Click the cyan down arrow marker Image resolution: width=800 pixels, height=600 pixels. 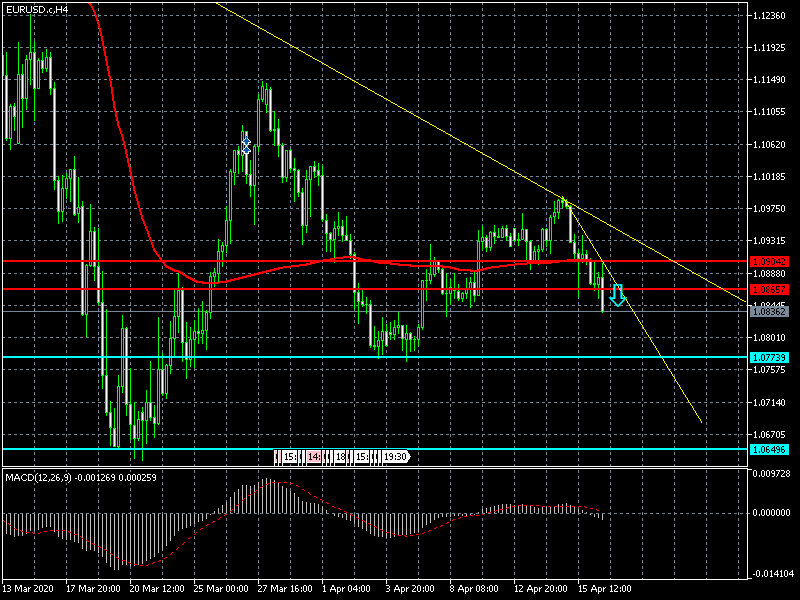[618, 295]
